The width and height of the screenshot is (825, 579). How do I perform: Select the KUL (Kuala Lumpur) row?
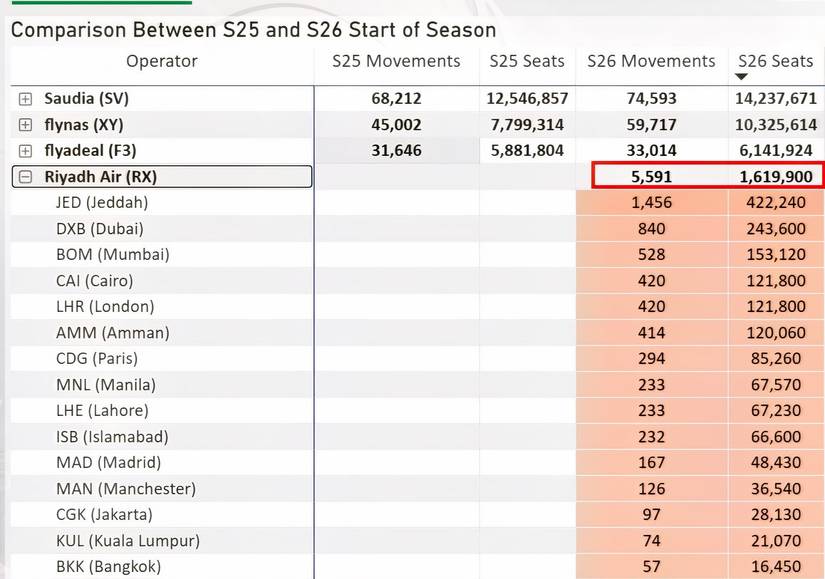(128, 541)
